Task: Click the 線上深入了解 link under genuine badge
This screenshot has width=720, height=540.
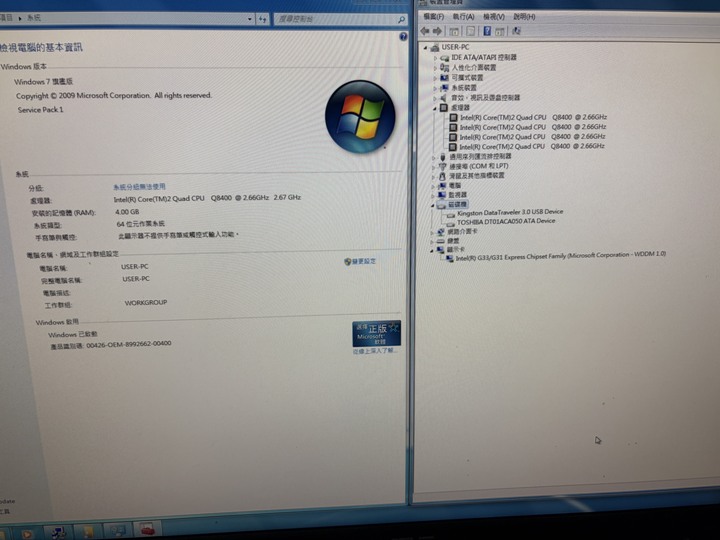Action: [374, 351]
